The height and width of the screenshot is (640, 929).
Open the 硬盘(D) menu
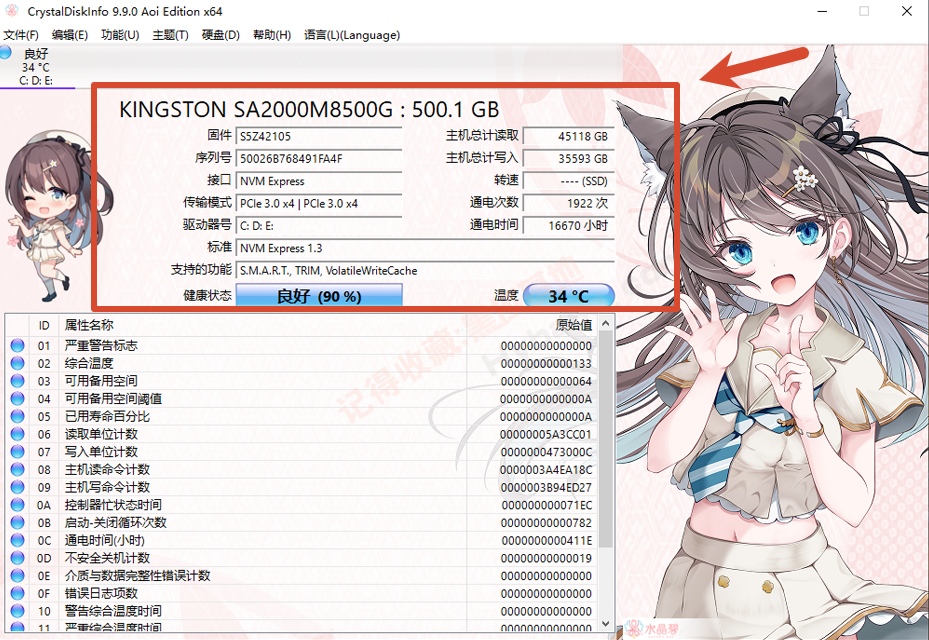click(x=220, y=35)
